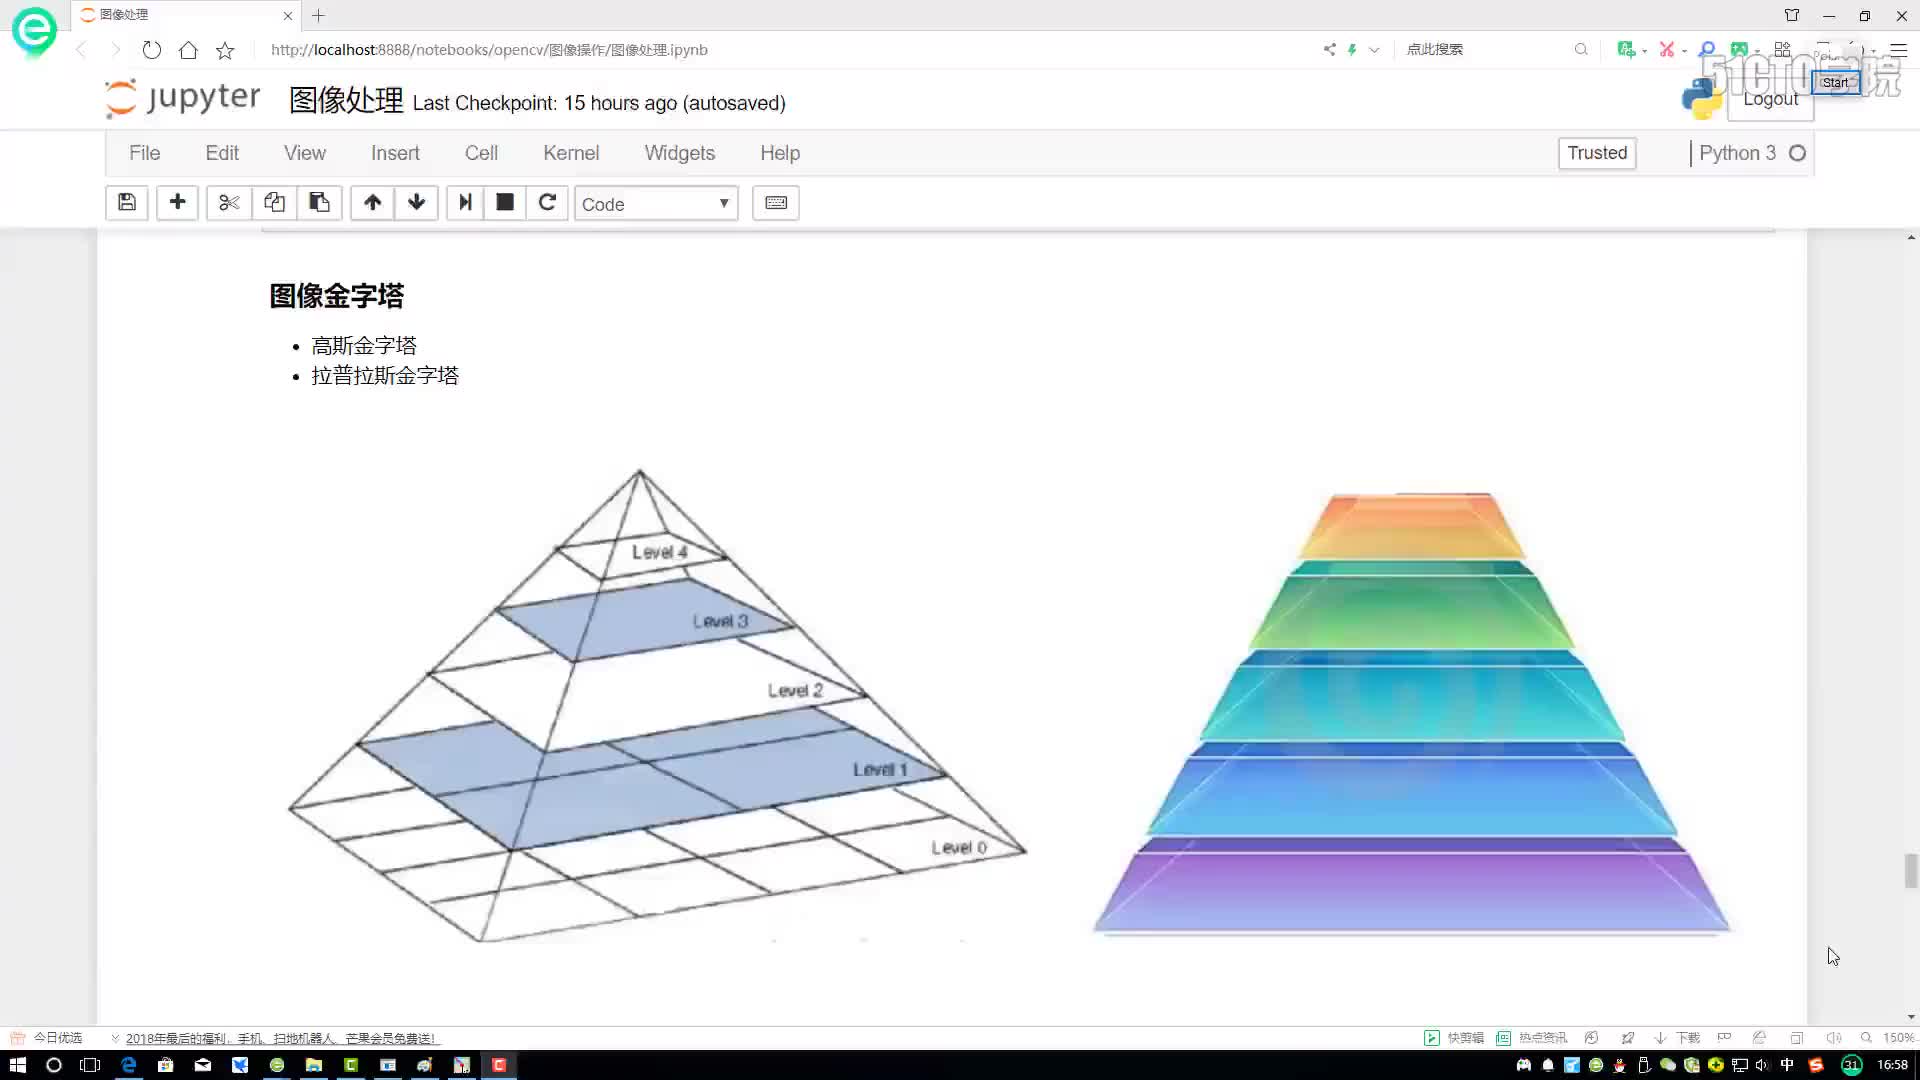The image size is (1920, 1080).
Task: Click the green lightning speed-mode icon
Action: coord(1352,49)
